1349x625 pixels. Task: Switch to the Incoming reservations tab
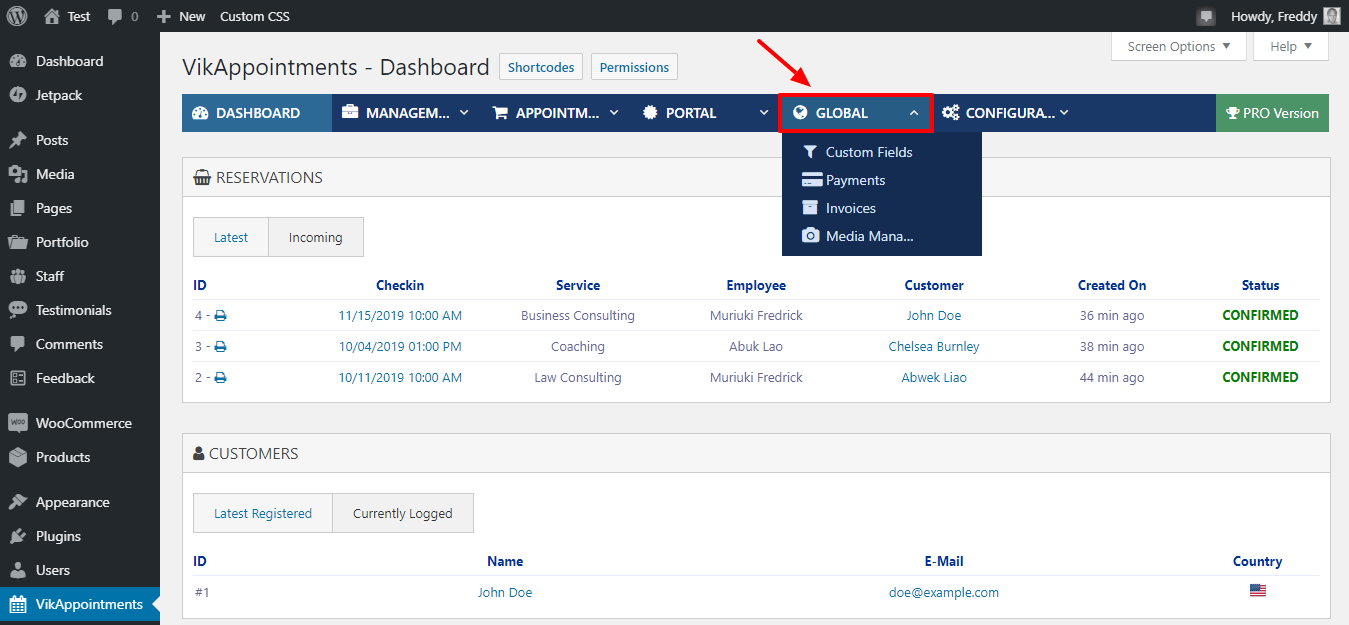point(316,237)
